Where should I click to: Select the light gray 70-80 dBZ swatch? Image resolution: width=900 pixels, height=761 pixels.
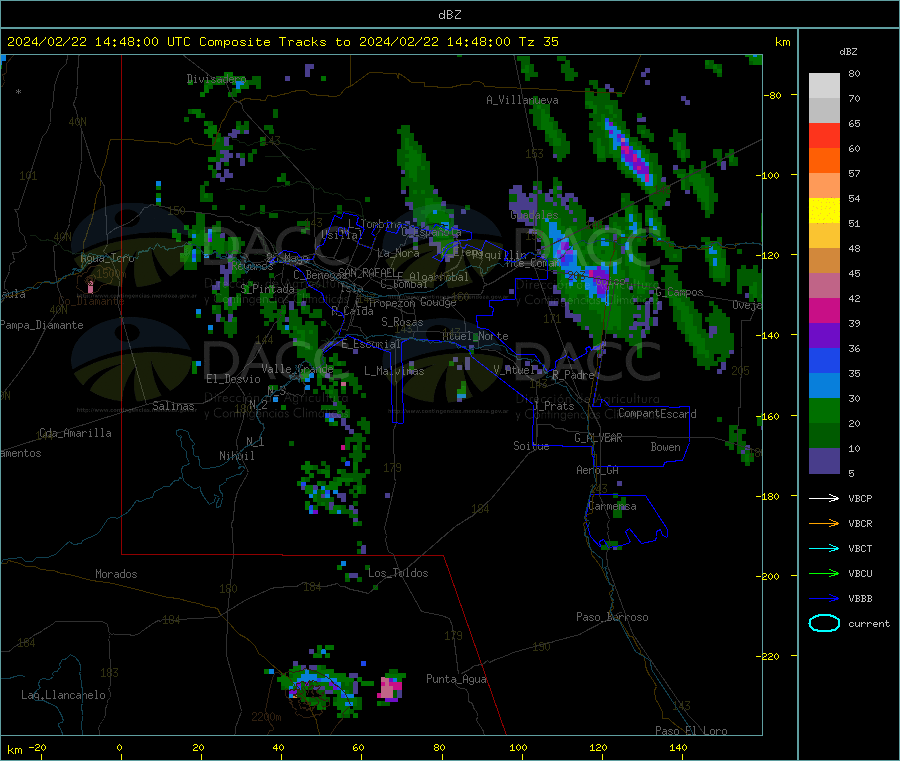click(x=824, y=86)
